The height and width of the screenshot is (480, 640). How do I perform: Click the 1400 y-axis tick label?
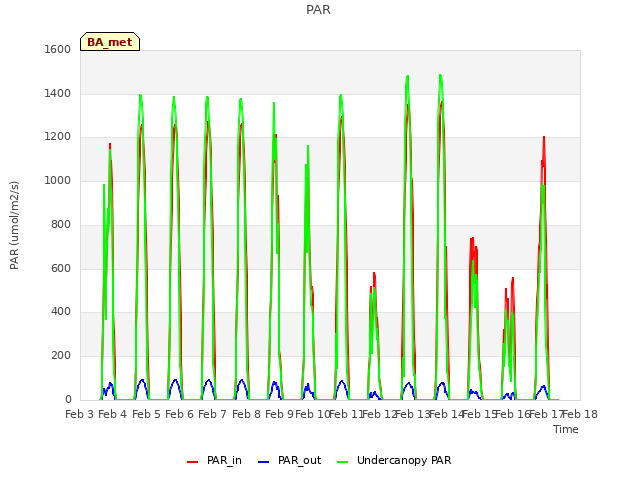click(58, 93)
